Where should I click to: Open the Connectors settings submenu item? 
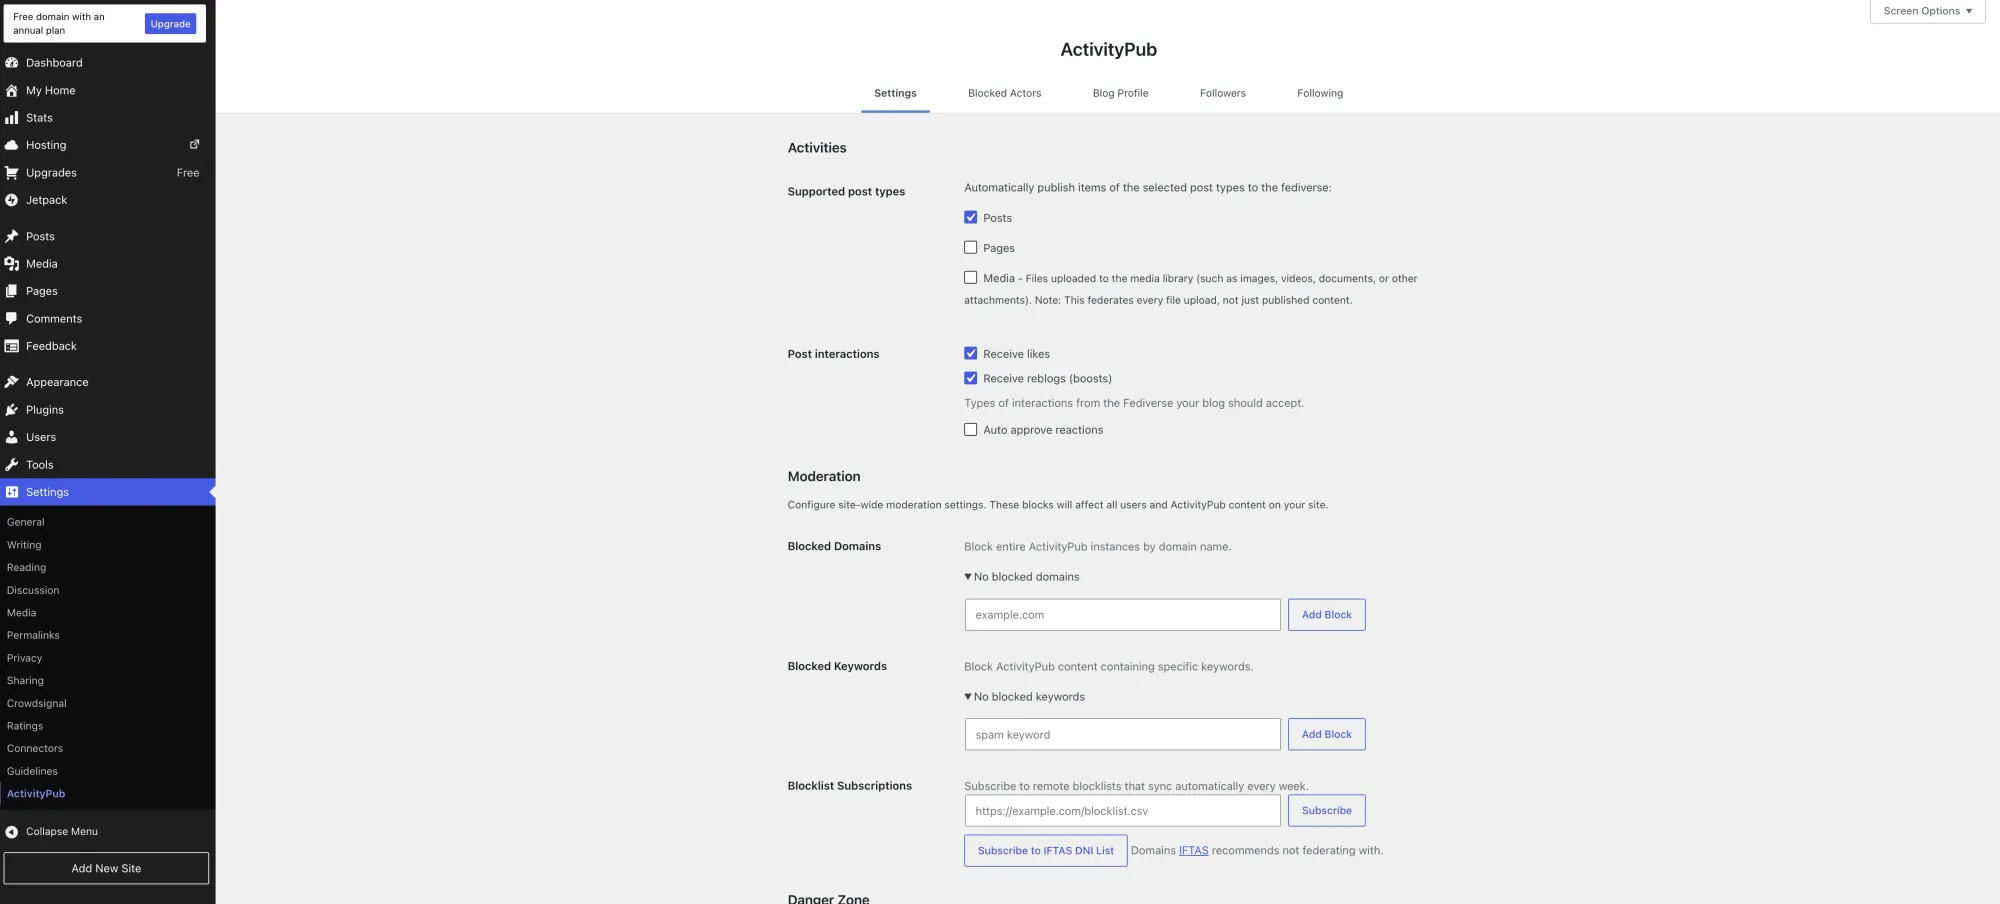pyautogui.click(x=35, y=748)
